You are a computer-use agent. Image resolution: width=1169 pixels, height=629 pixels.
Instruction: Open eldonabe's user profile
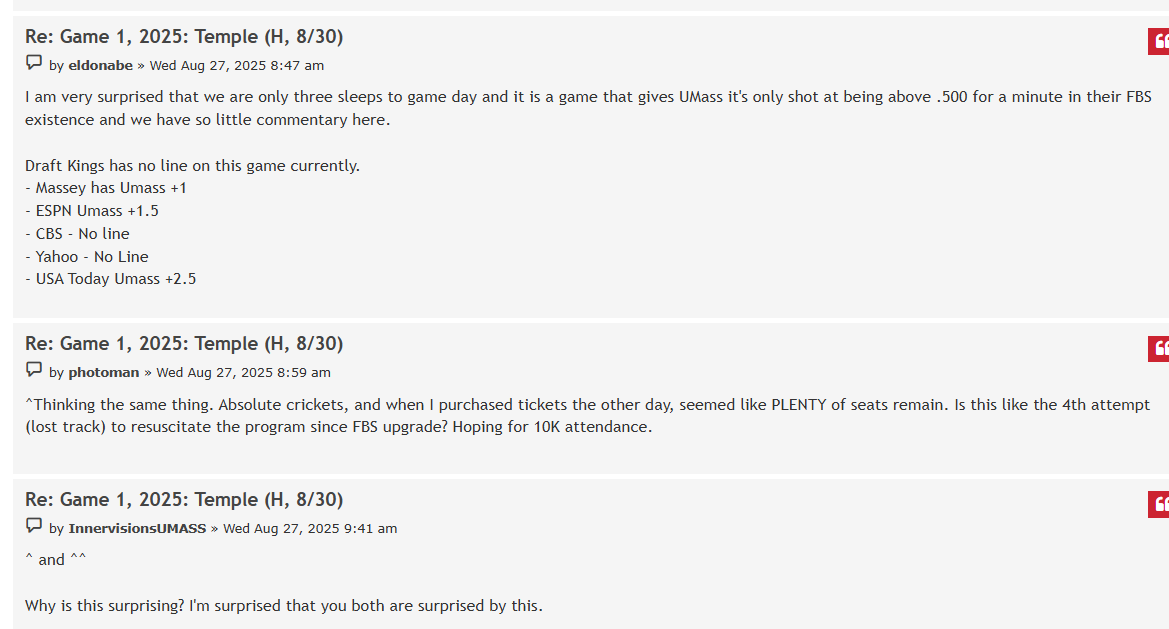coord(100,66)
